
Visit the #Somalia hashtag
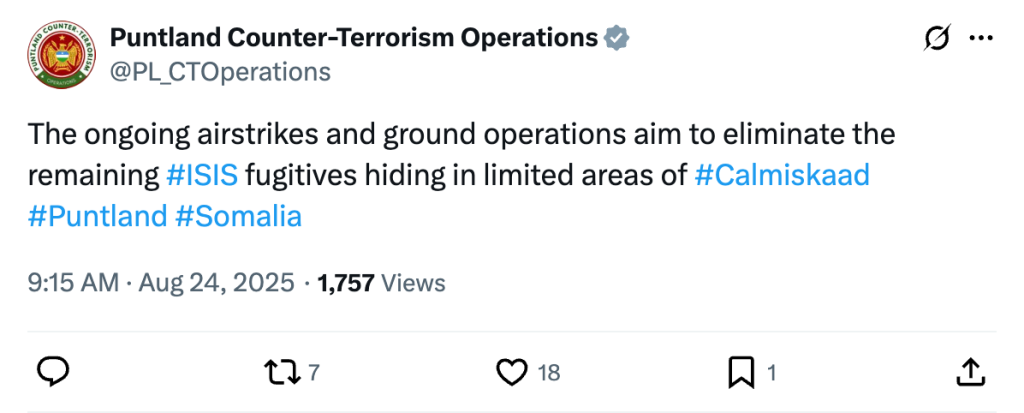(238, 216)
